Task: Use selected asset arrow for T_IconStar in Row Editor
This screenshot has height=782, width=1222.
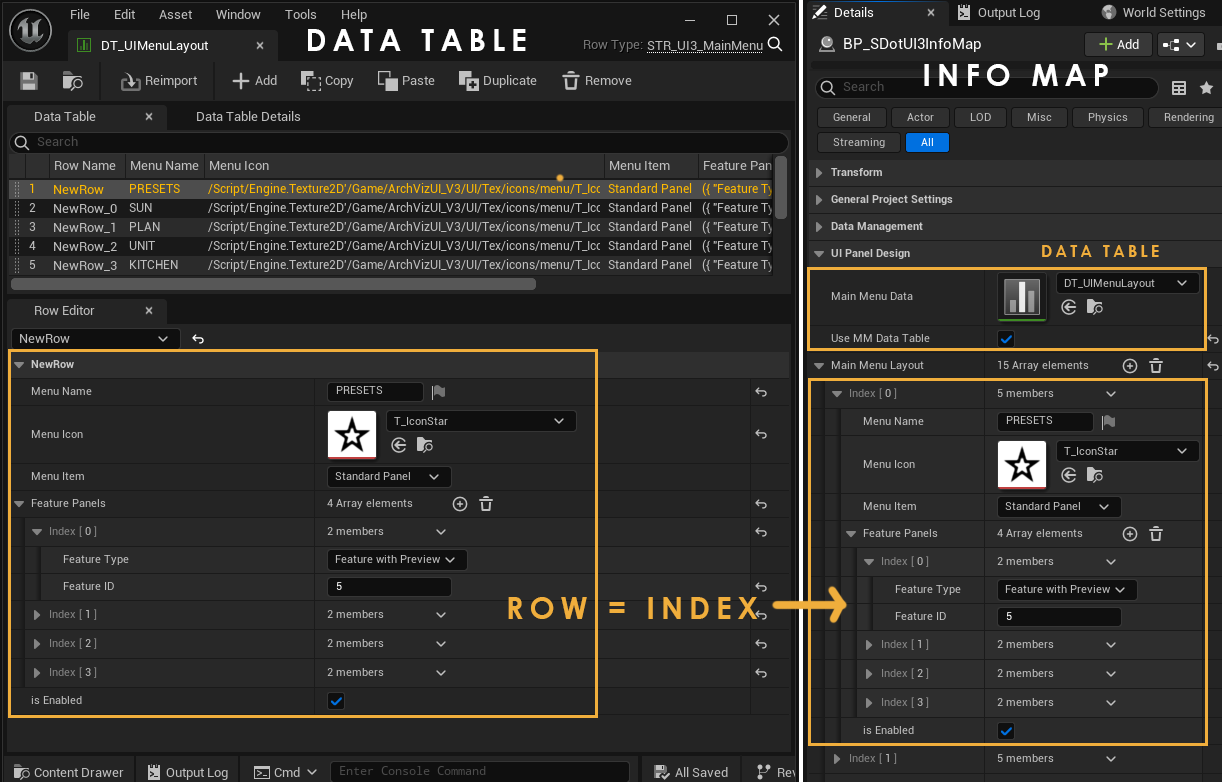Action: click(399, 446)
